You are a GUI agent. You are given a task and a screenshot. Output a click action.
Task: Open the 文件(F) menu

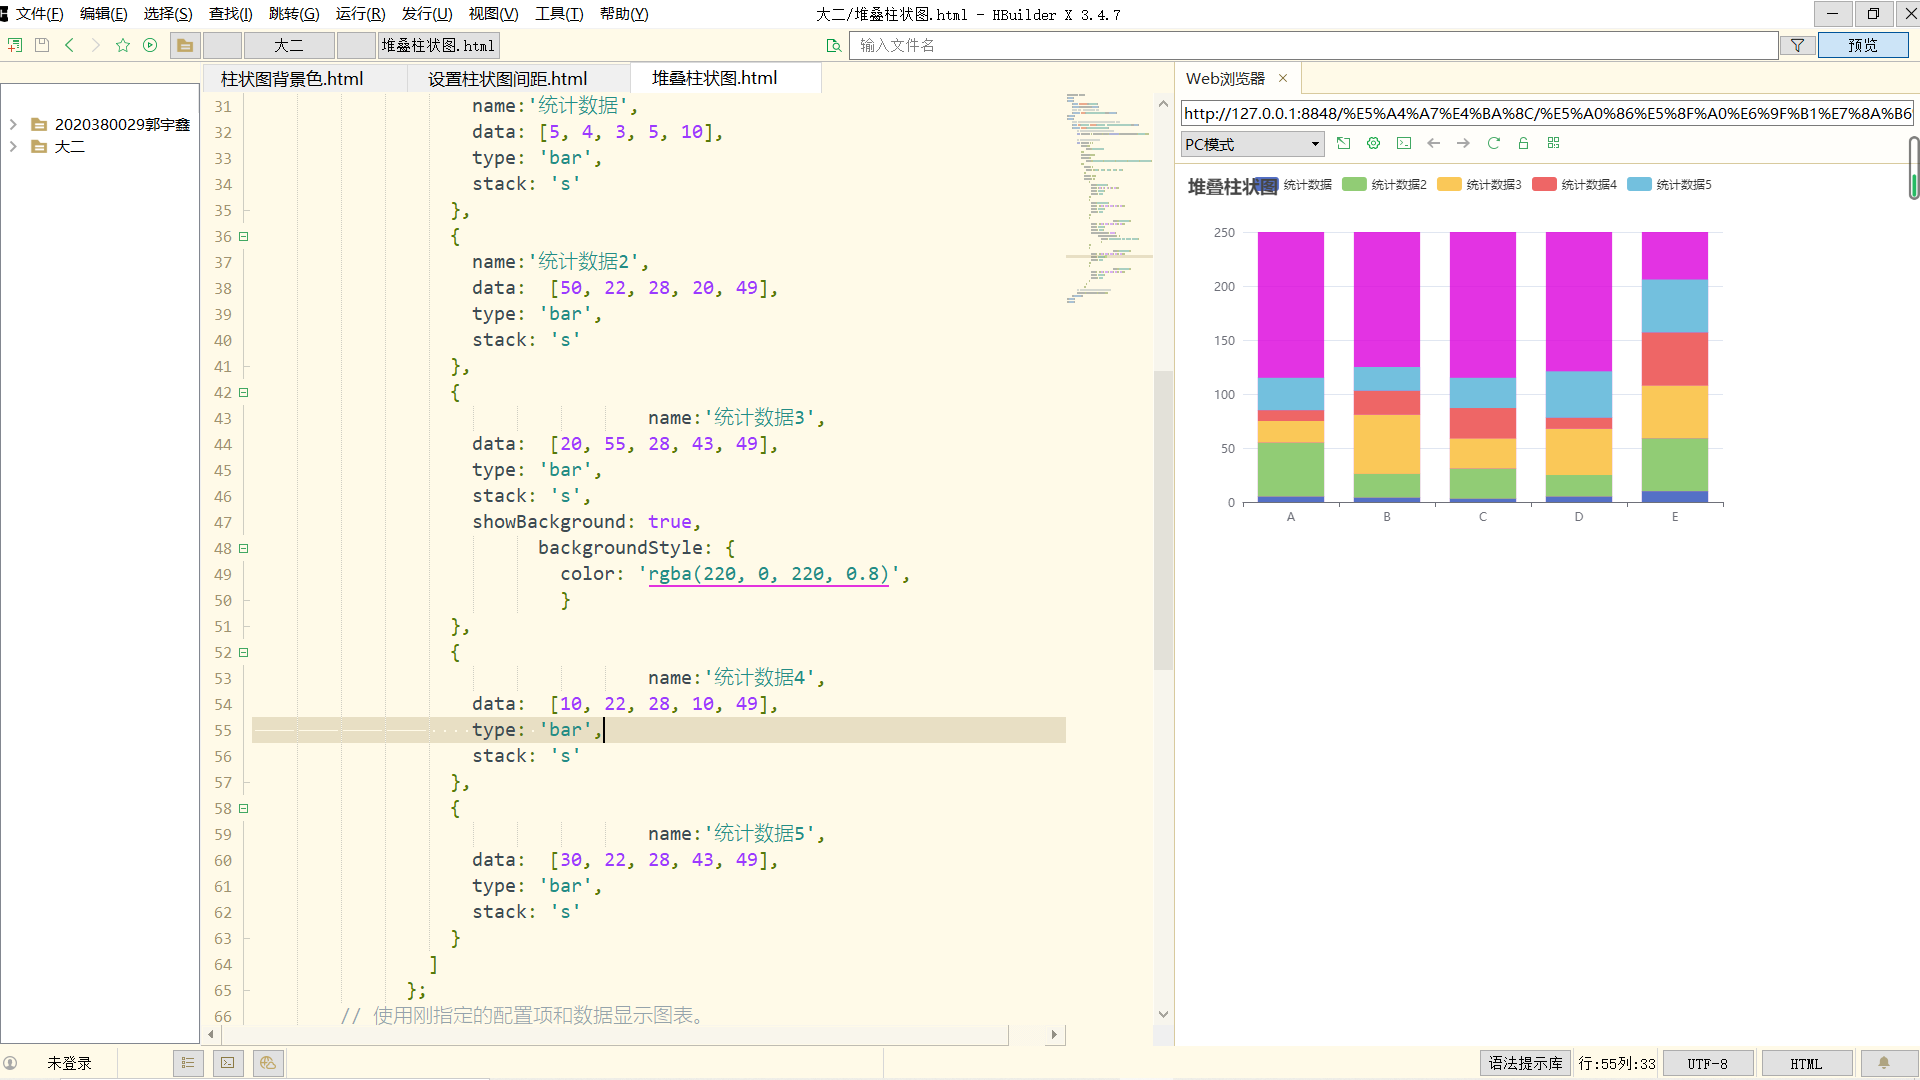pyautogui.click(x=39, y=14)
